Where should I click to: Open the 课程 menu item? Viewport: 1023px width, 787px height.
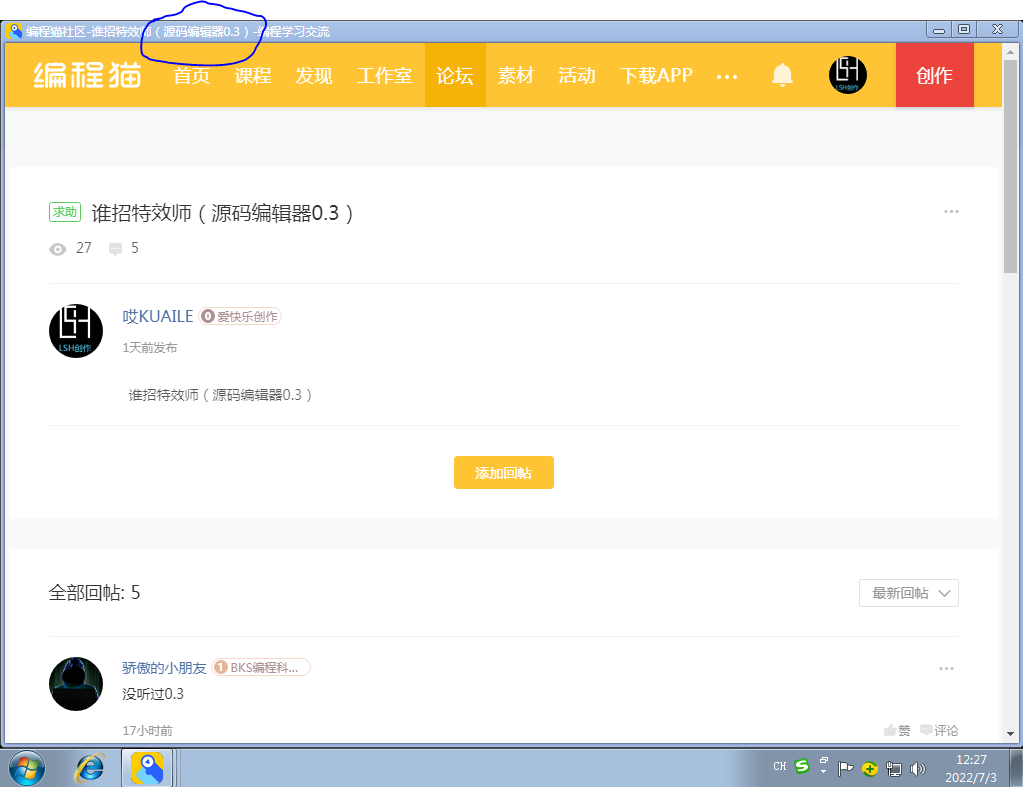point(253,75)
